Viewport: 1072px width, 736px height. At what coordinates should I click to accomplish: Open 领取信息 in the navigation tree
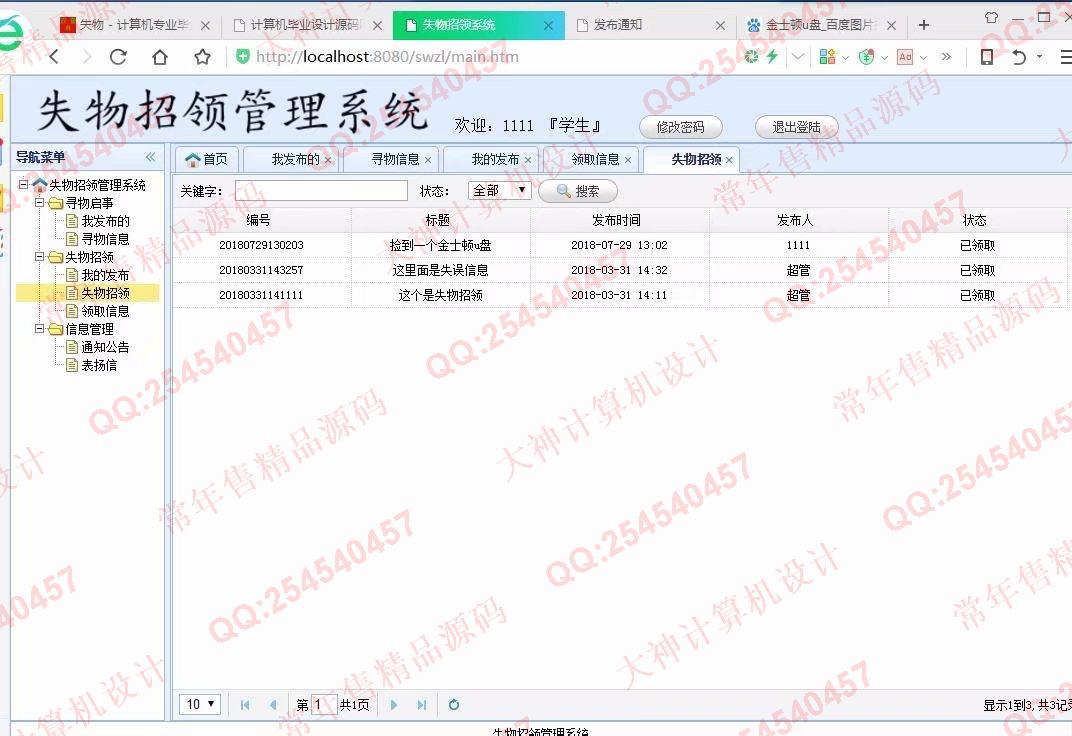[x=105, y=311]
